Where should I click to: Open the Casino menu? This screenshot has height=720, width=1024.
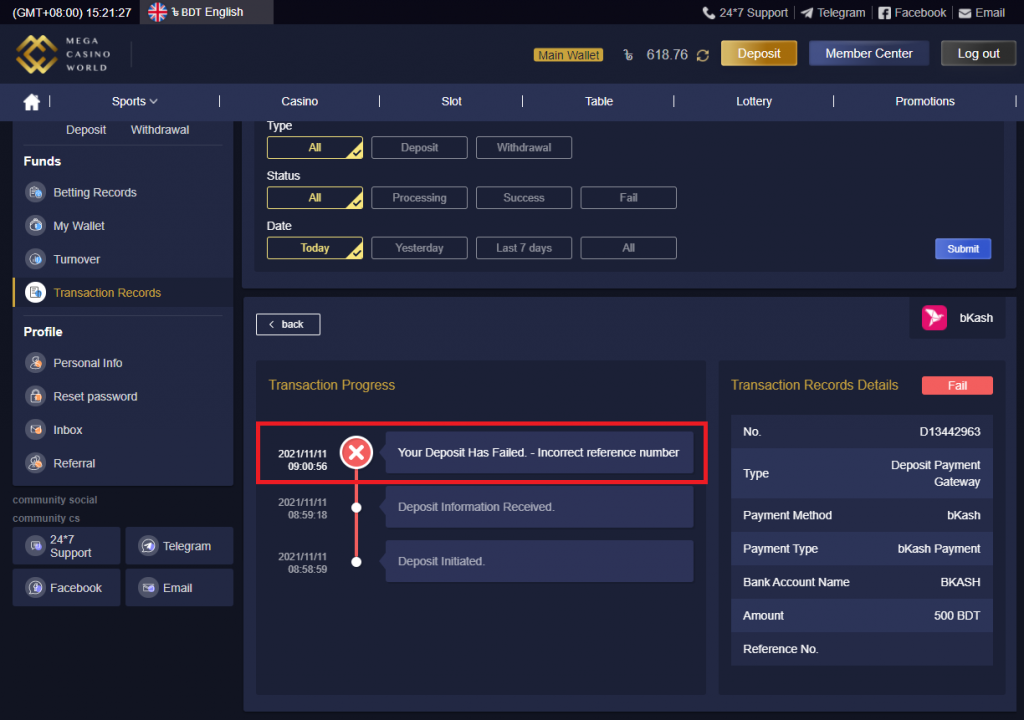click(x=300, y=101)
